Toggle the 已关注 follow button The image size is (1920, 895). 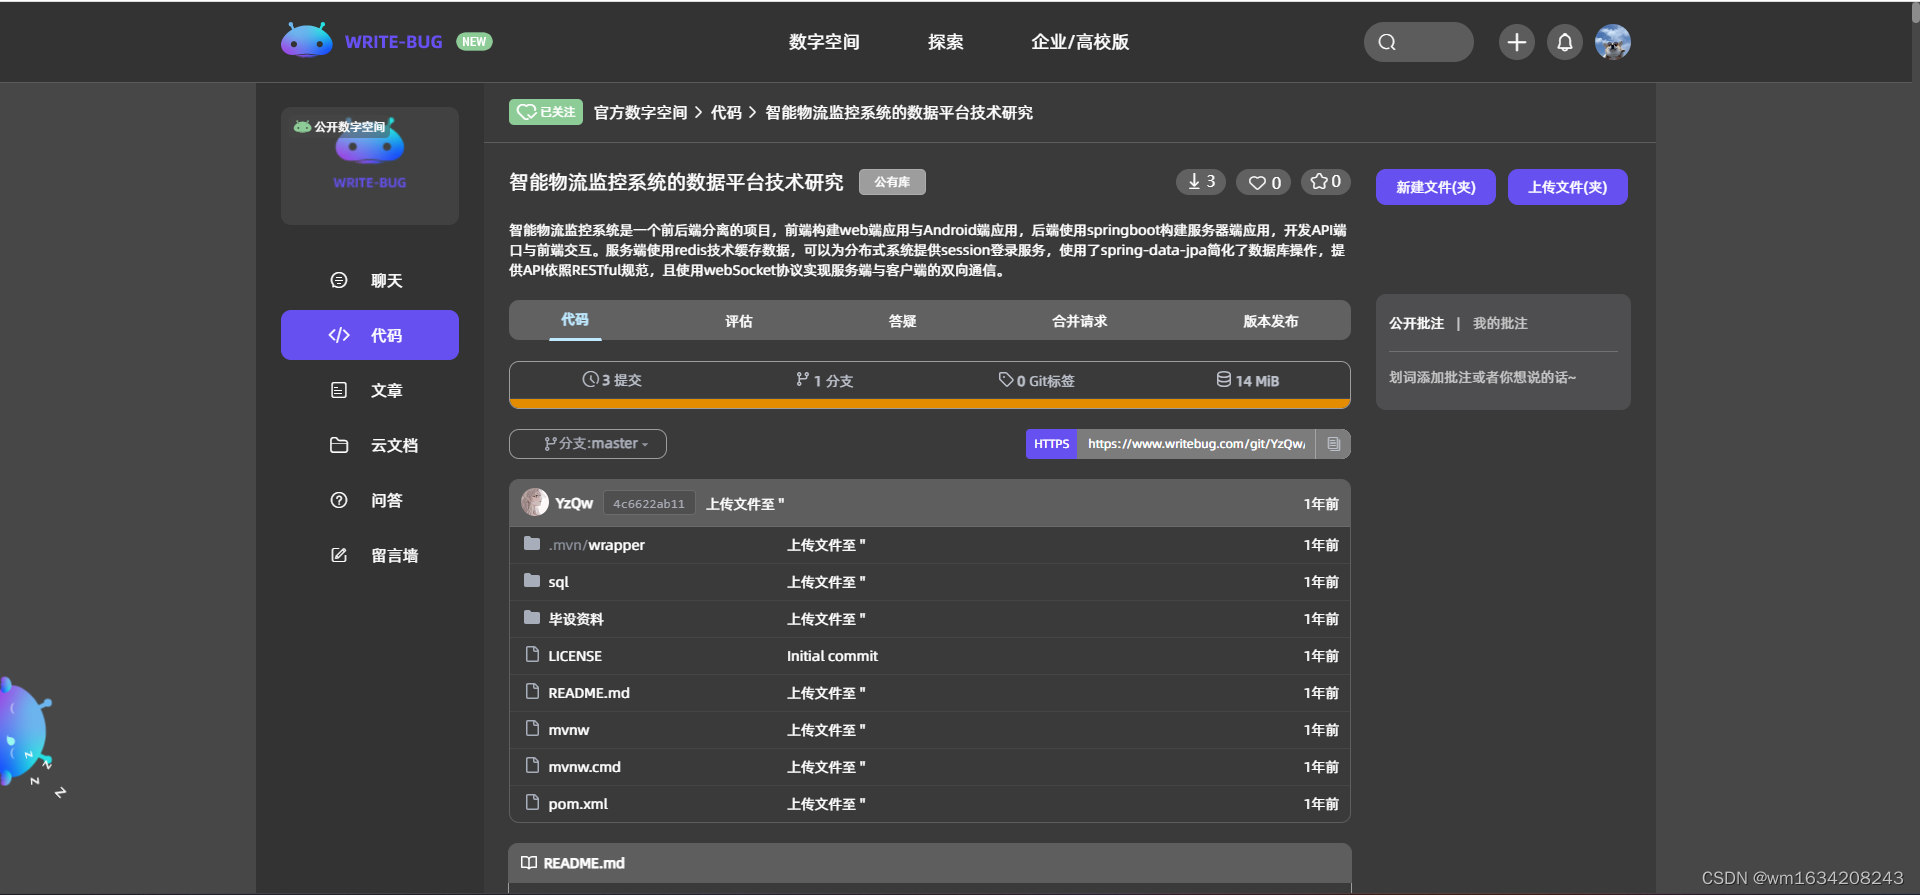546,112
